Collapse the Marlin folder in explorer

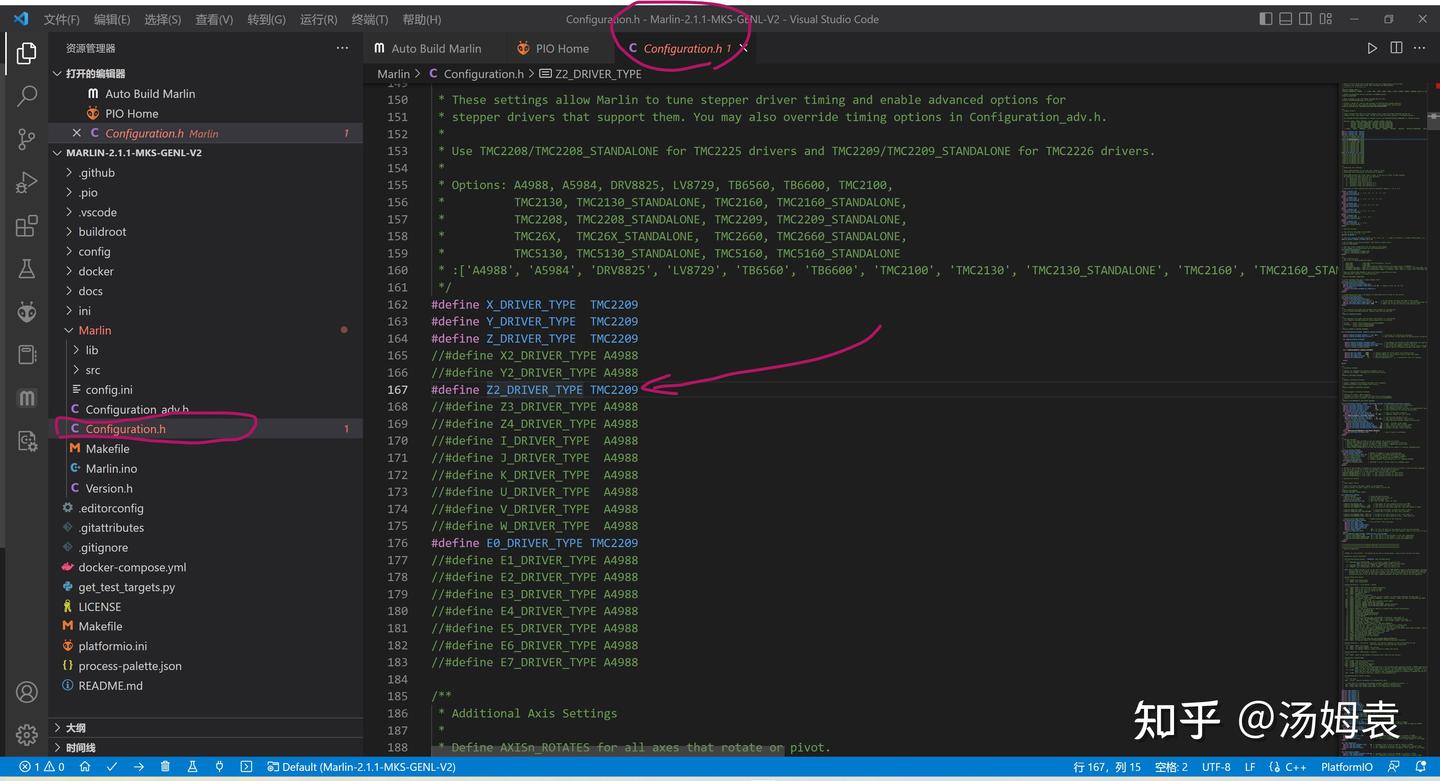click(x=95, y=330)
